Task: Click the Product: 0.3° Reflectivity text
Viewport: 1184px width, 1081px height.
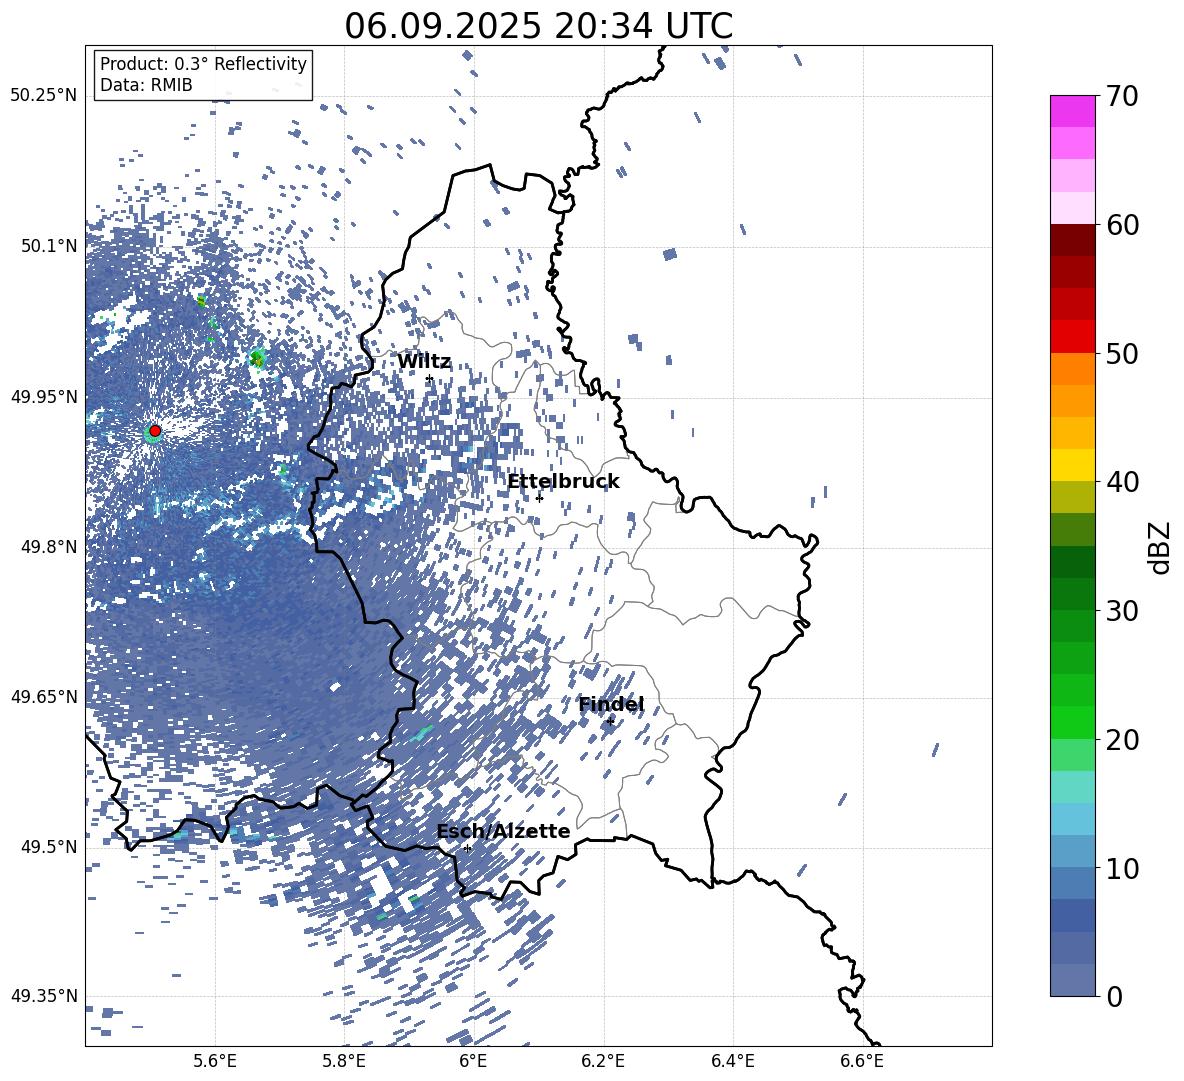Action: pyautogui.click(x=203, y=64)
